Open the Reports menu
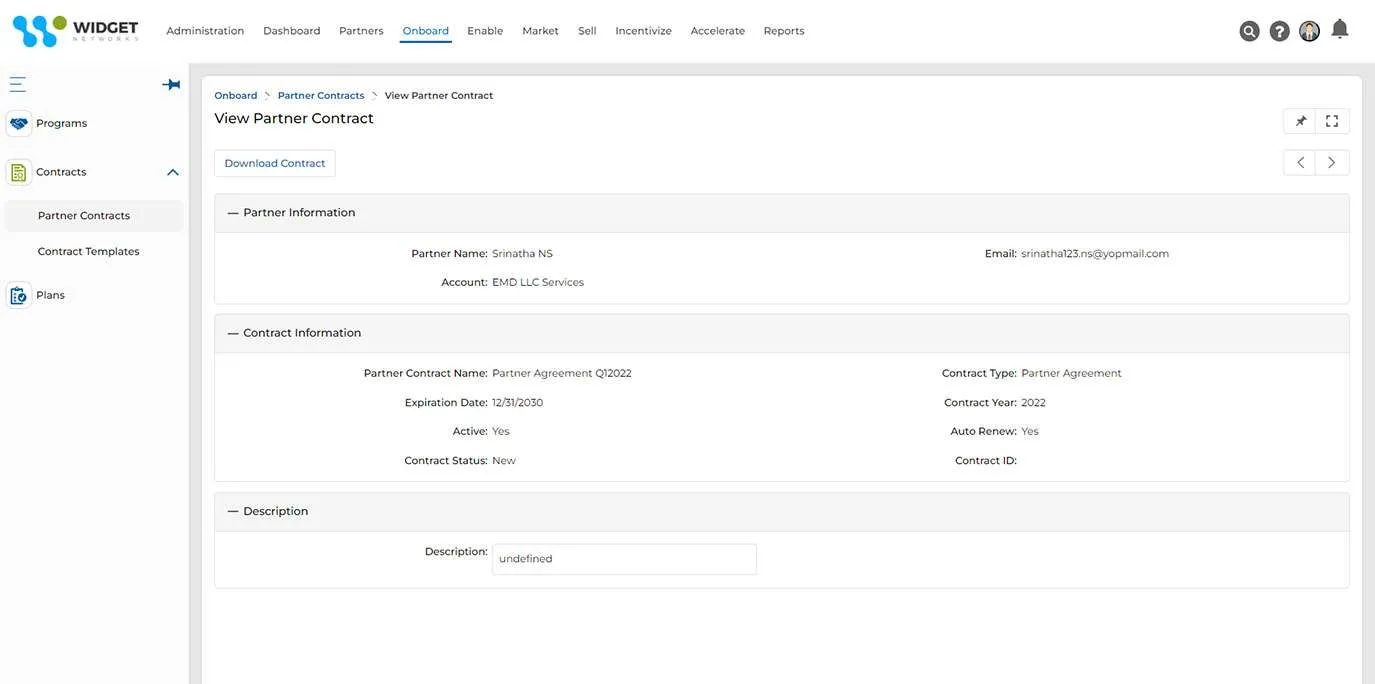Viewport: 1375px width, 684px height. pyautogui.click(x=783, y=31)
